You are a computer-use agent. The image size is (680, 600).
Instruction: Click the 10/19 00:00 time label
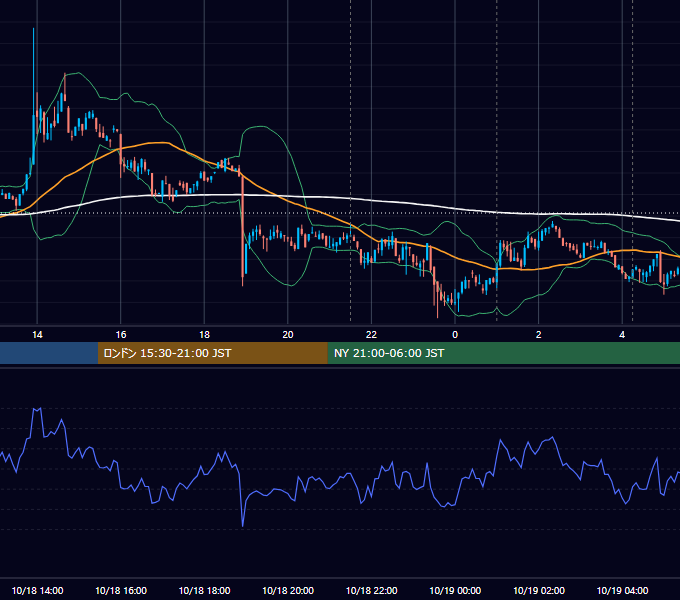click(455, 590)
